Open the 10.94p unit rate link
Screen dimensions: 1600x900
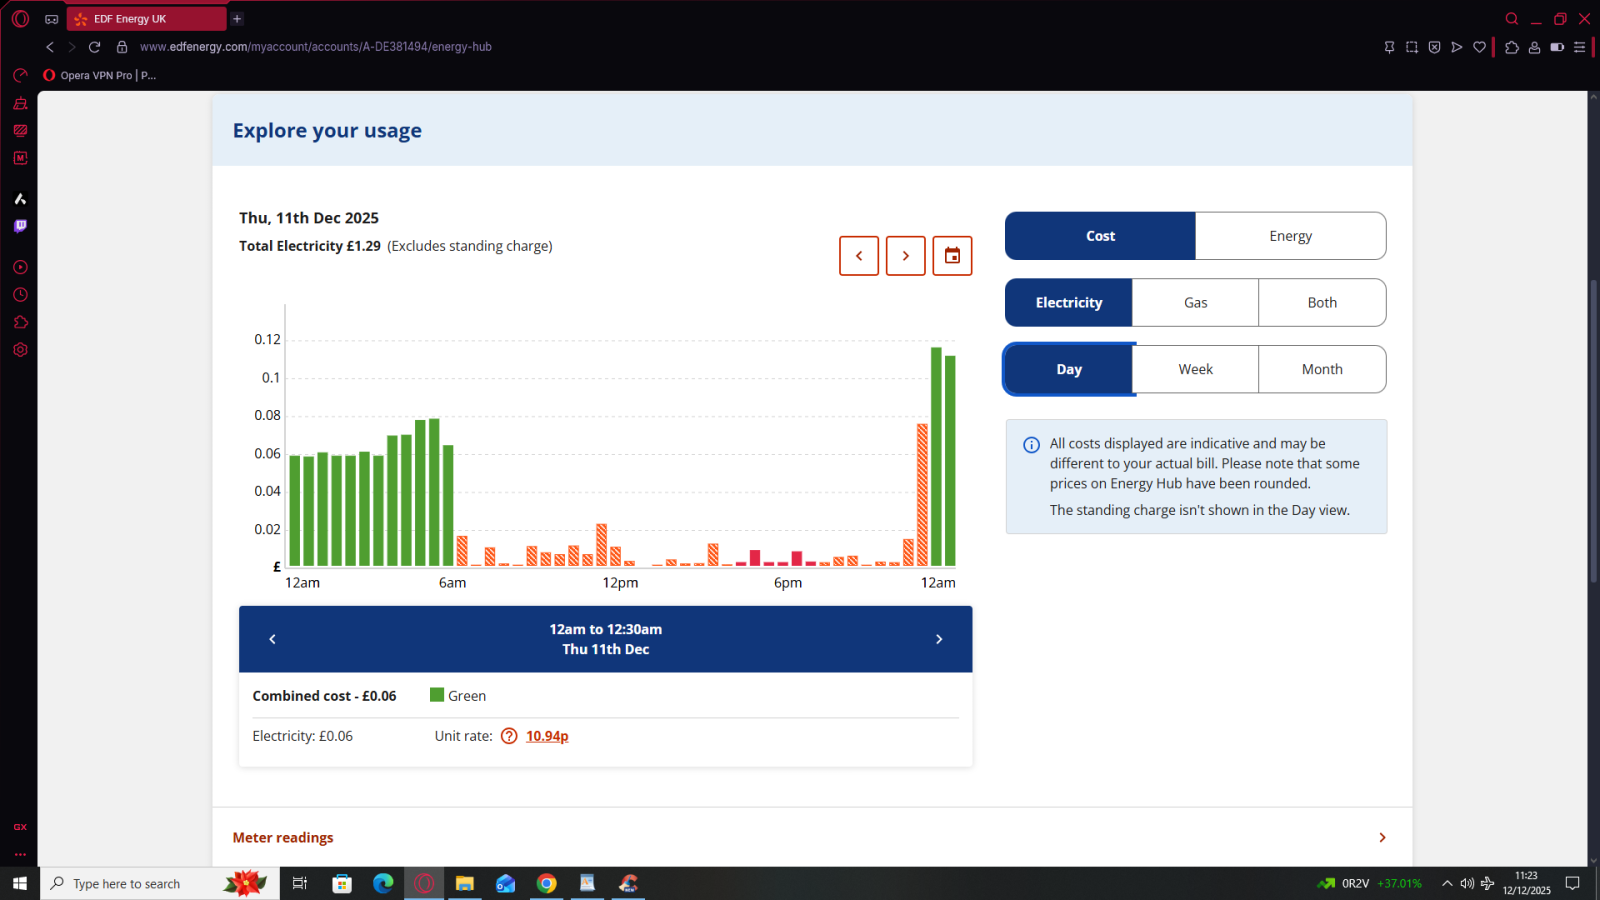coord(547,736)
